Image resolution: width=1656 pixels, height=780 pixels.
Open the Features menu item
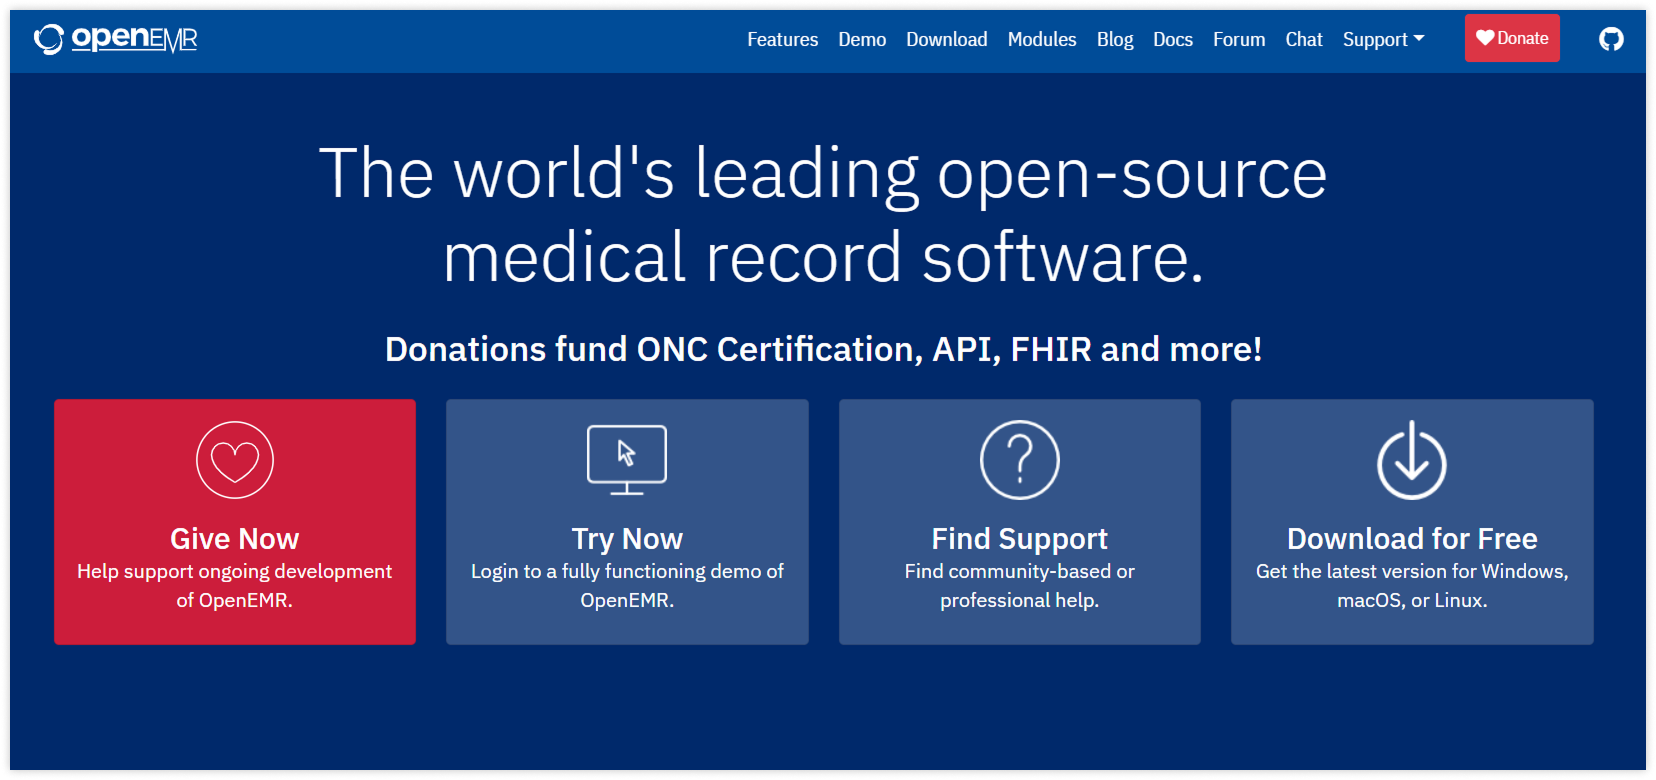pyautogui.click(x=783, y=39)
